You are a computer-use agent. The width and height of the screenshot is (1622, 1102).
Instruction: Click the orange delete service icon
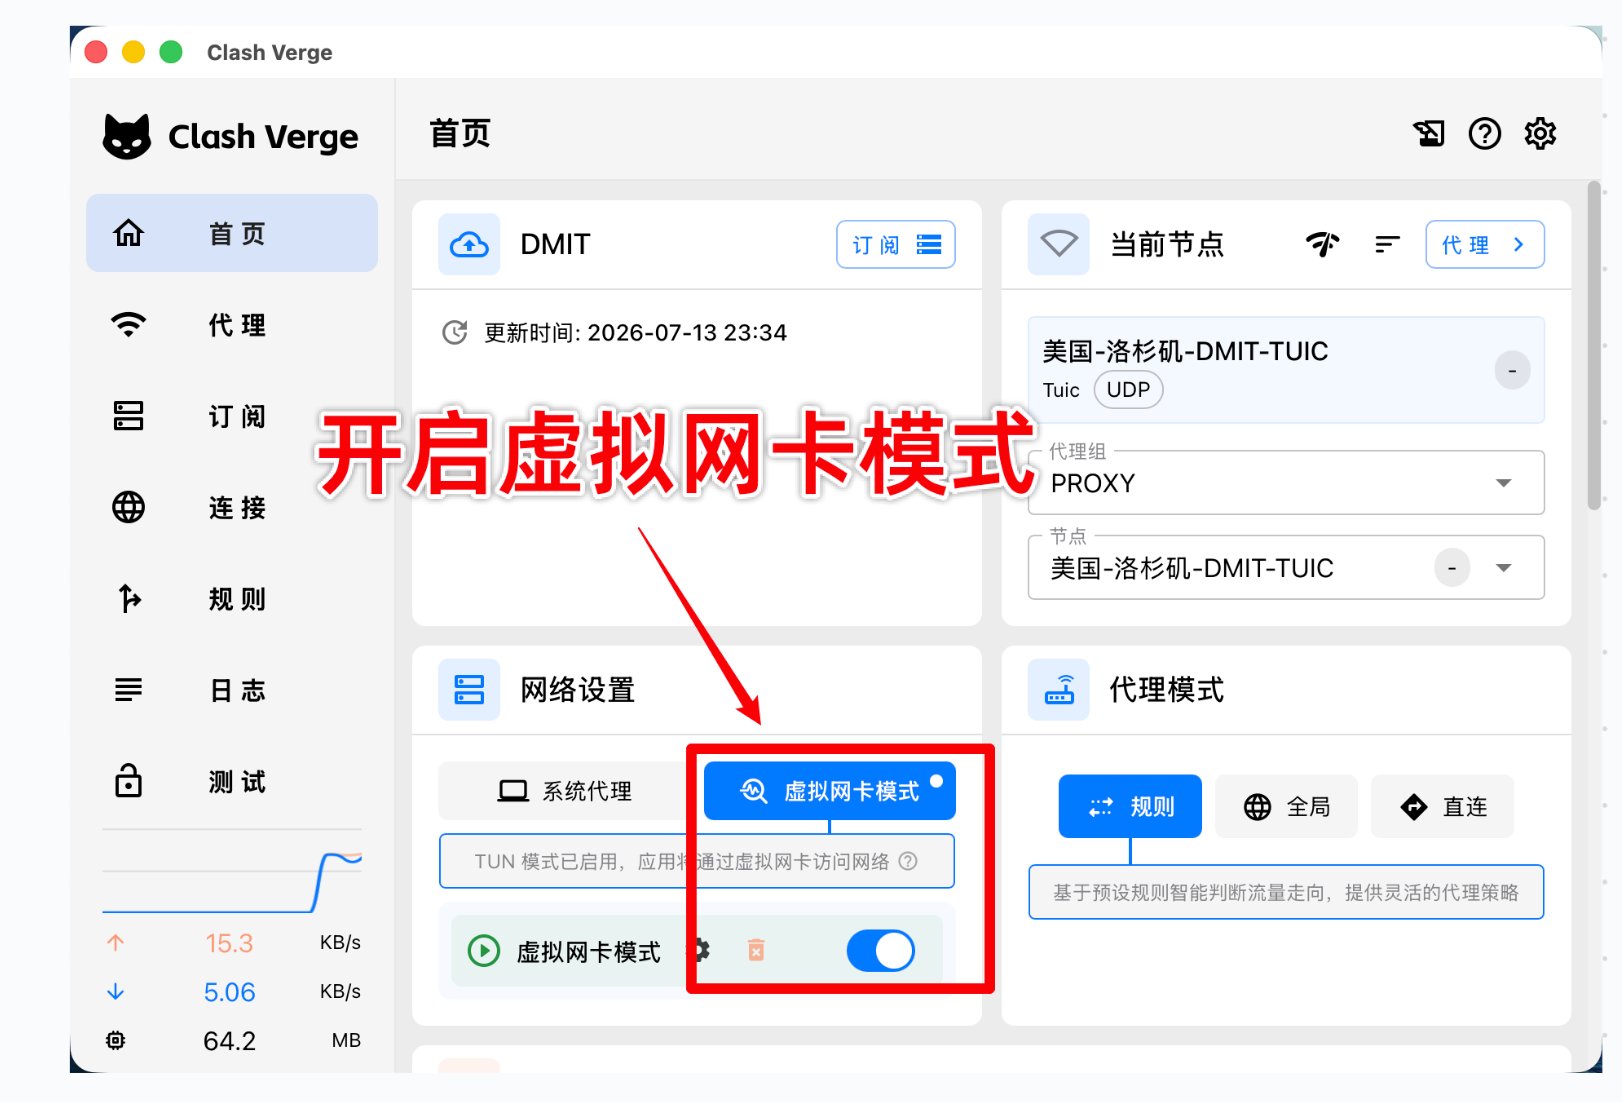pos(756,950)
